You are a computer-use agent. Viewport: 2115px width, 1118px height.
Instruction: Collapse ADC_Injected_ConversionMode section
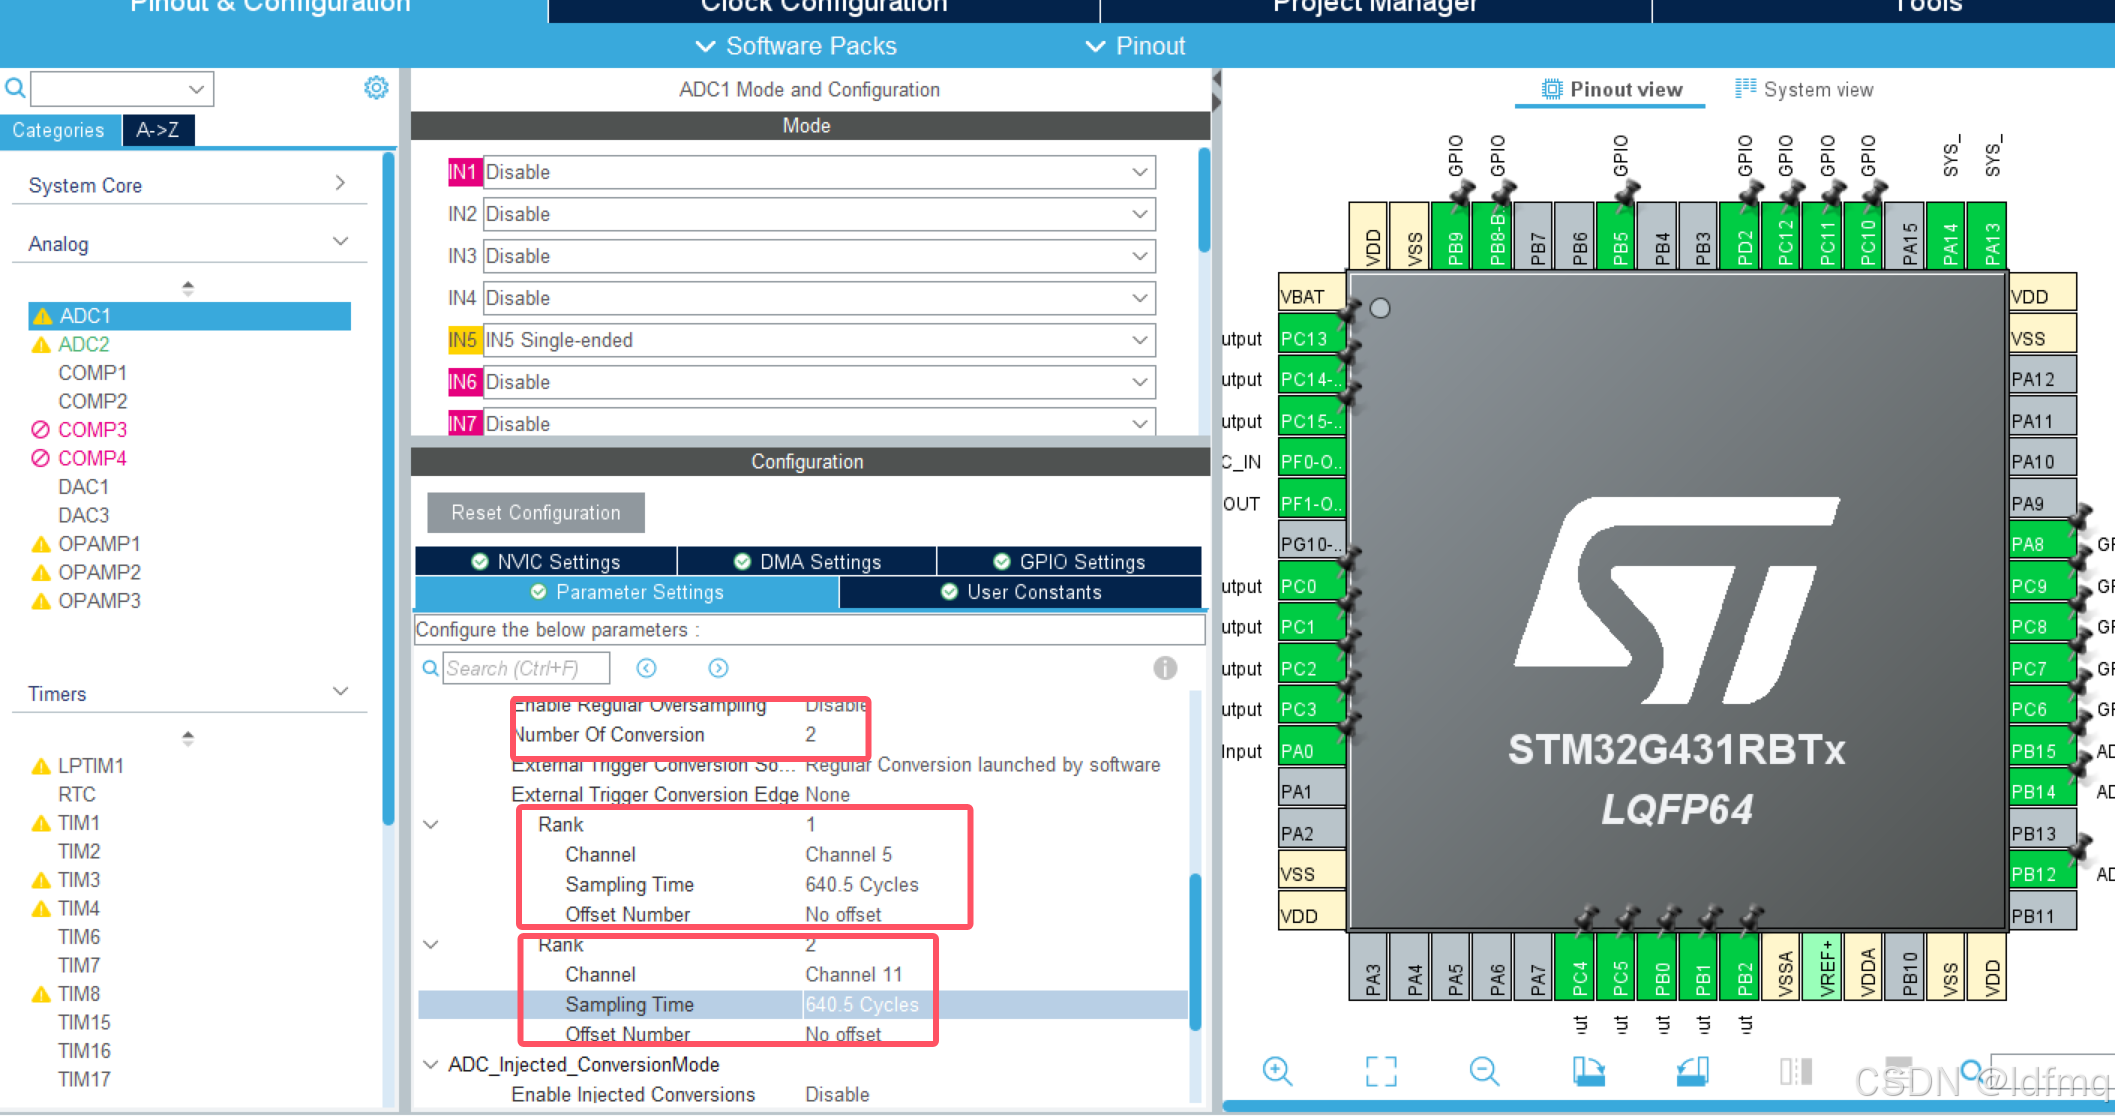430,1064
